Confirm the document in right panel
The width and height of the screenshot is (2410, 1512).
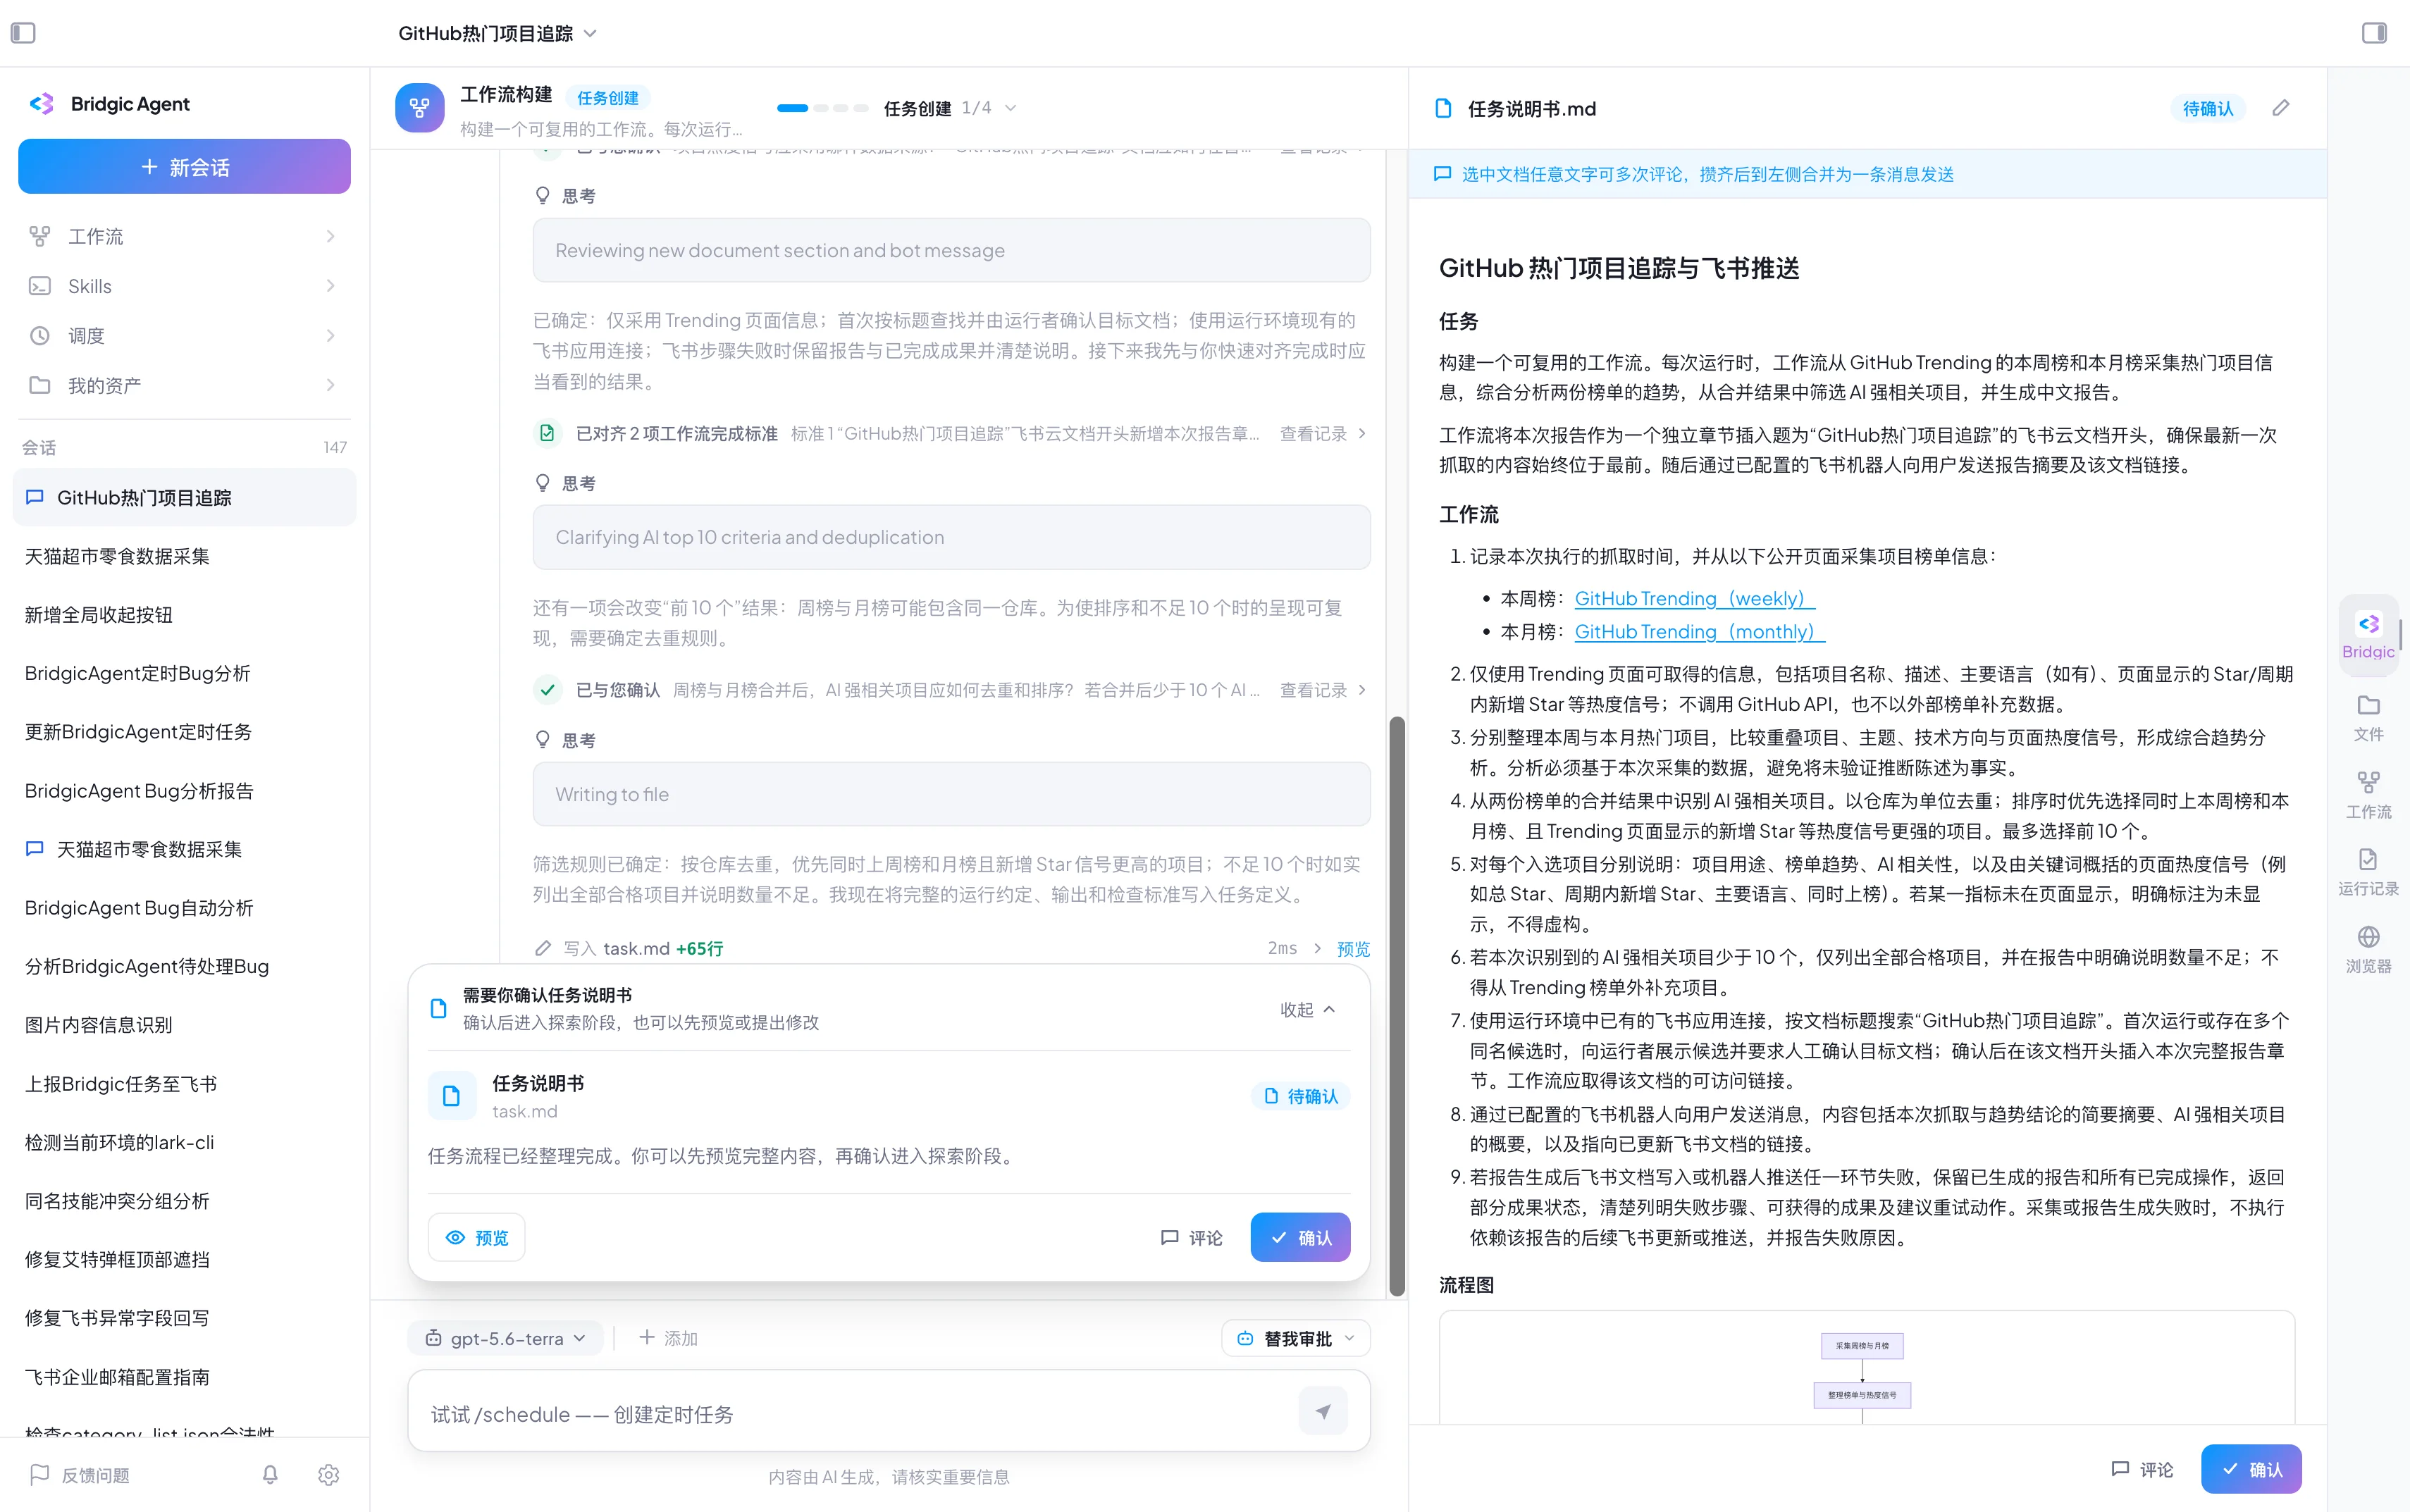(2251, 1469)
